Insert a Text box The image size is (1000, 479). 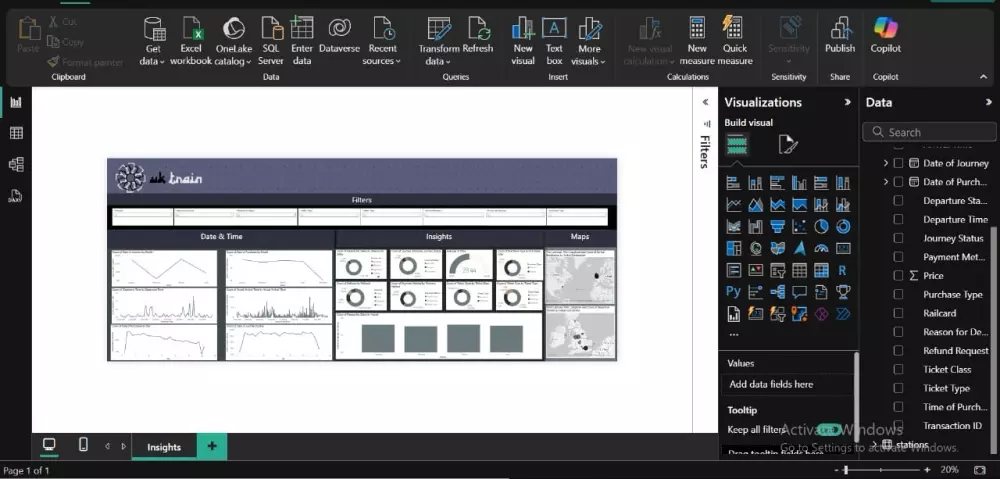point(554,41)
